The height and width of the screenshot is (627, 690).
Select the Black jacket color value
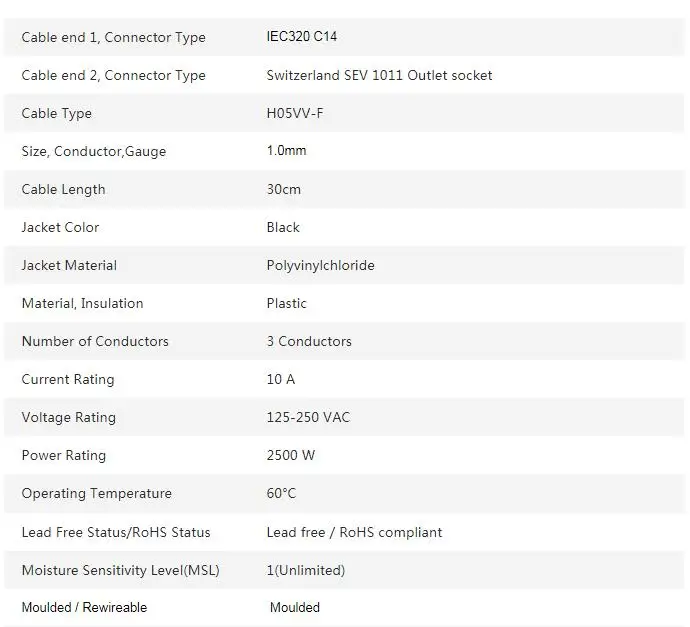pyautogui.click(x=283, y=227)
